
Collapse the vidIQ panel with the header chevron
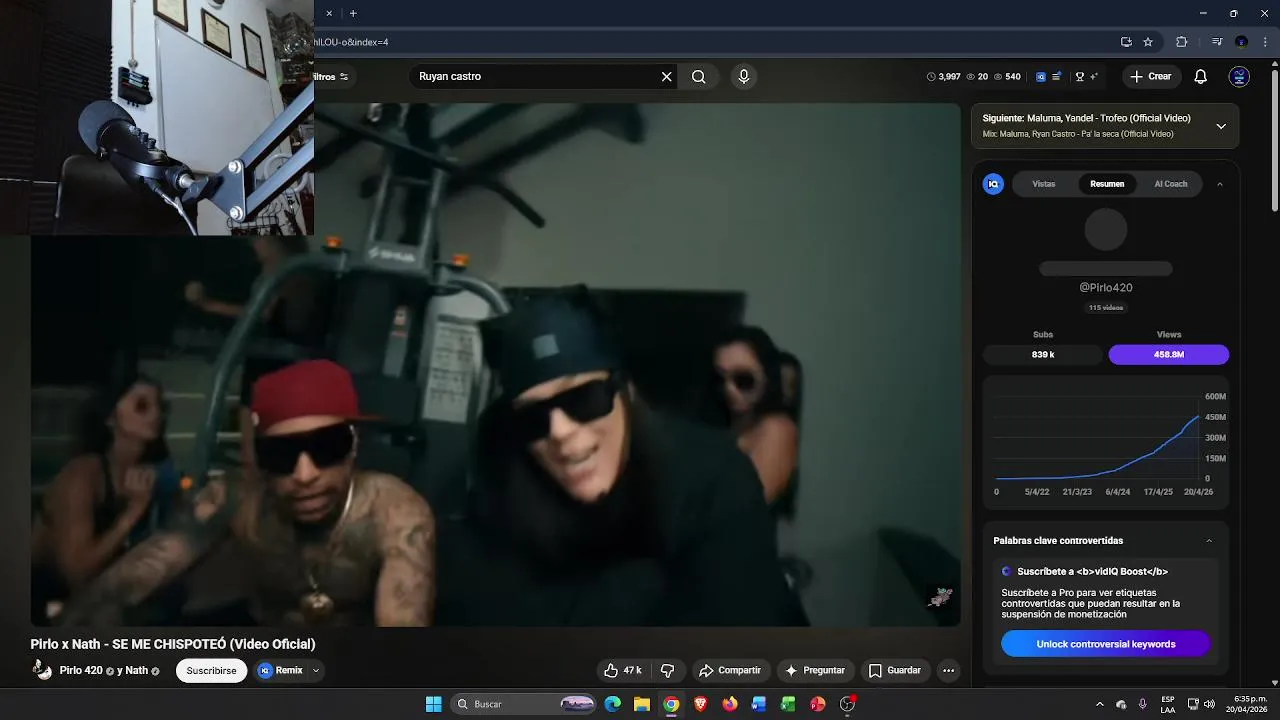point(1219,184)
